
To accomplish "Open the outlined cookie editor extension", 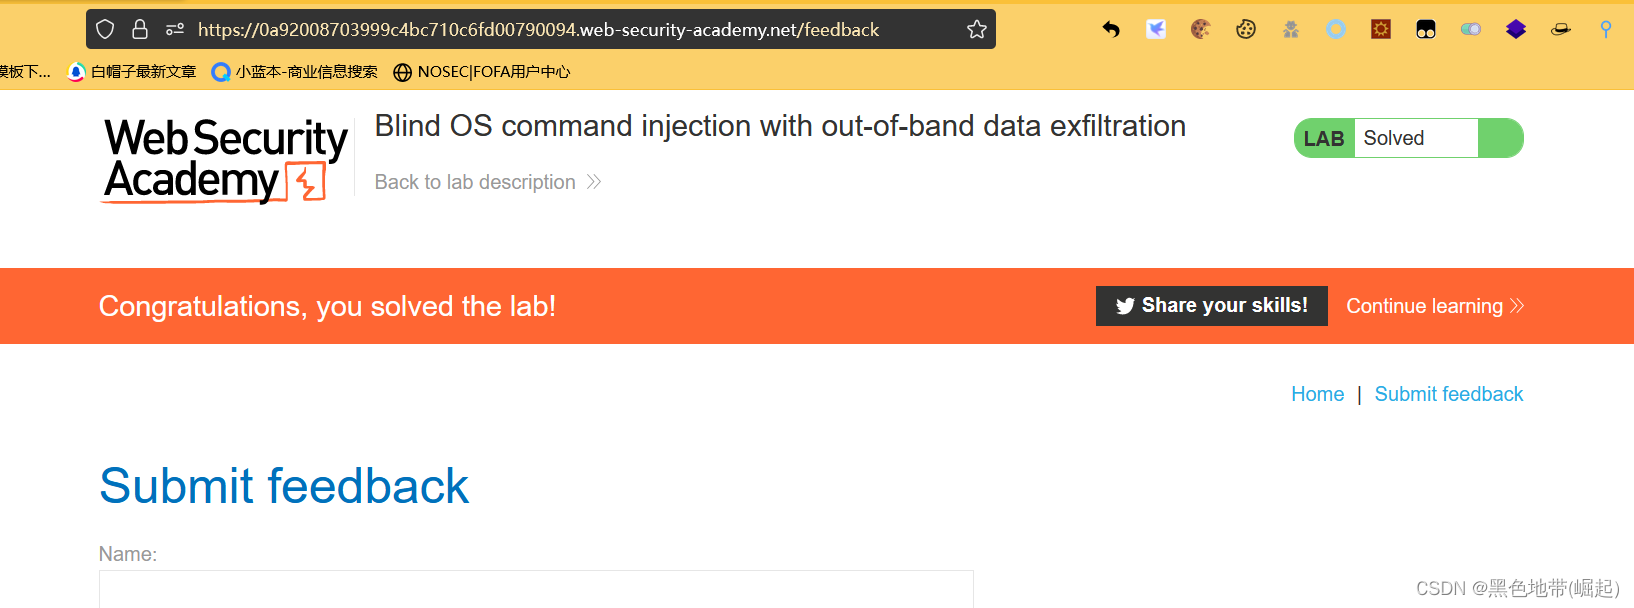I will pyautogui.click(x=1246, y=30).
